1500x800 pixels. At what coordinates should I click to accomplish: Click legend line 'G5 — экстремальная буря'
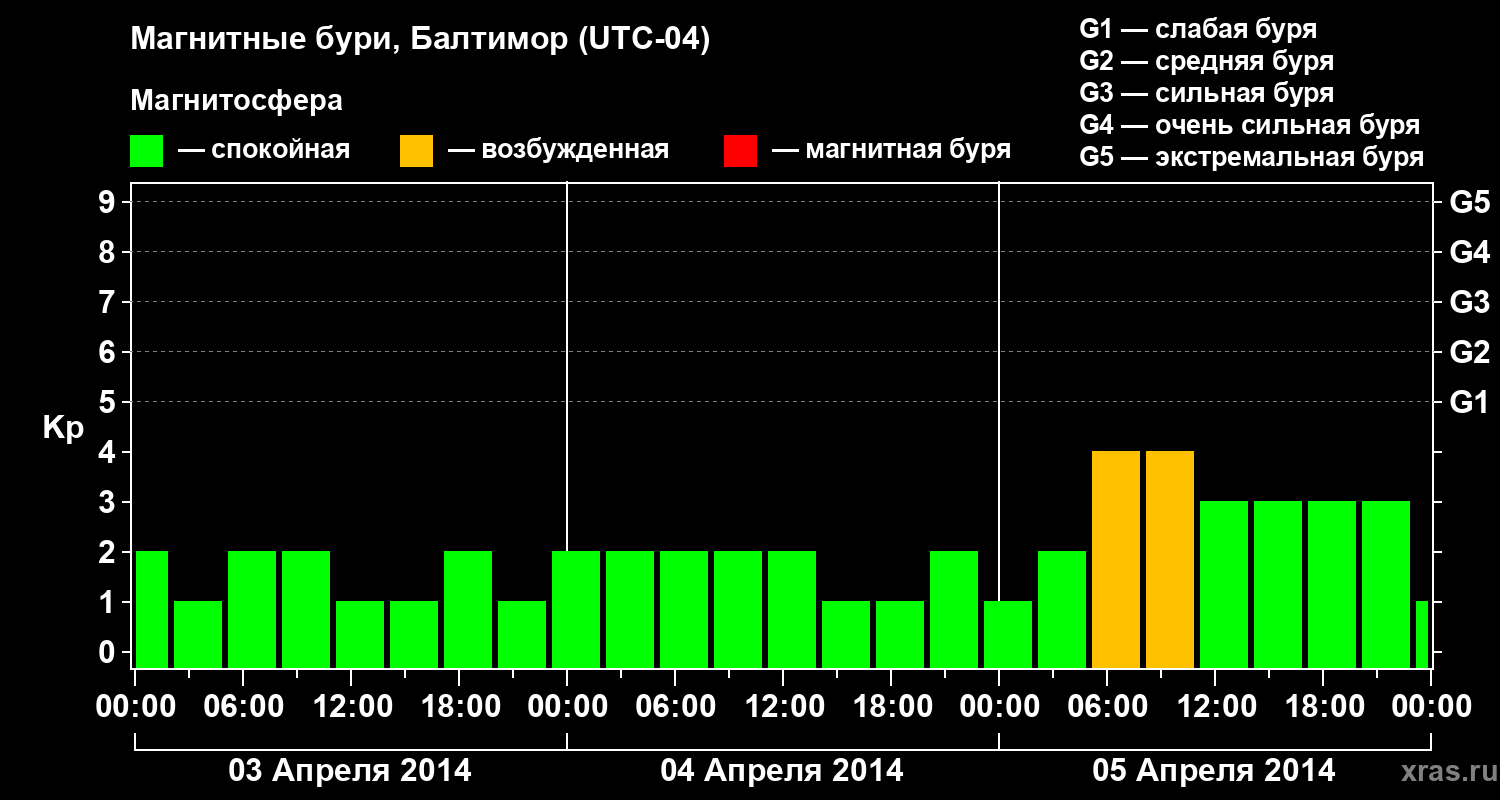click(1251, 157)
